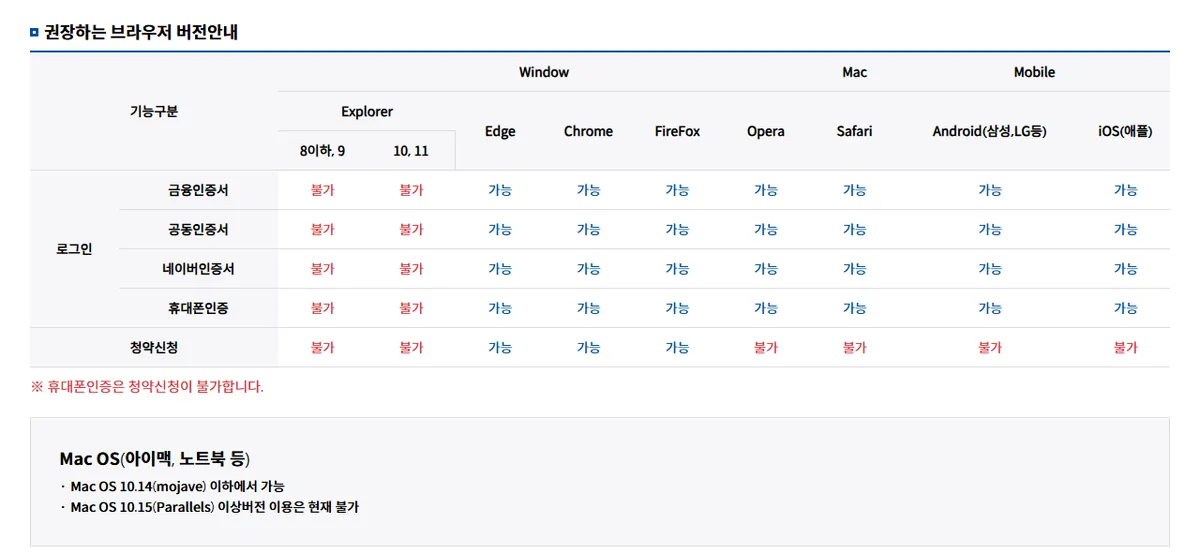This screenshot has width=1200, height=553.
Task: Select the Safari column header
Action: tap(855, 131)
